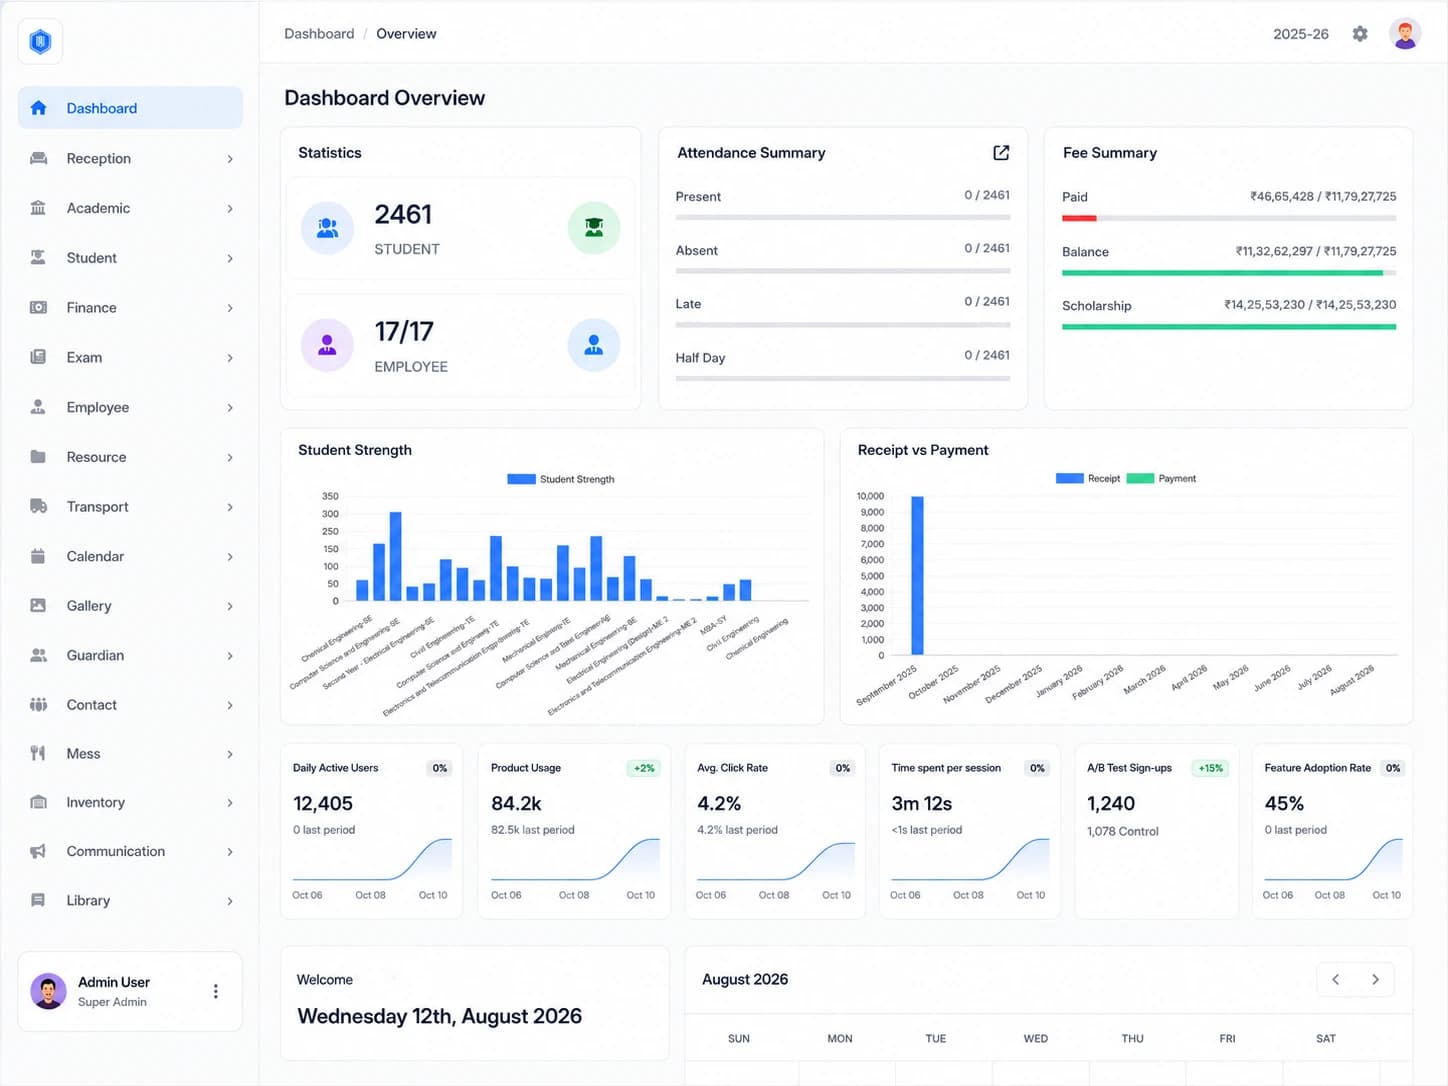The width and height of the screenshot is (1448, 1086).
Task: Click the Exam sidebar icon
Action: [x=38, y=357]
